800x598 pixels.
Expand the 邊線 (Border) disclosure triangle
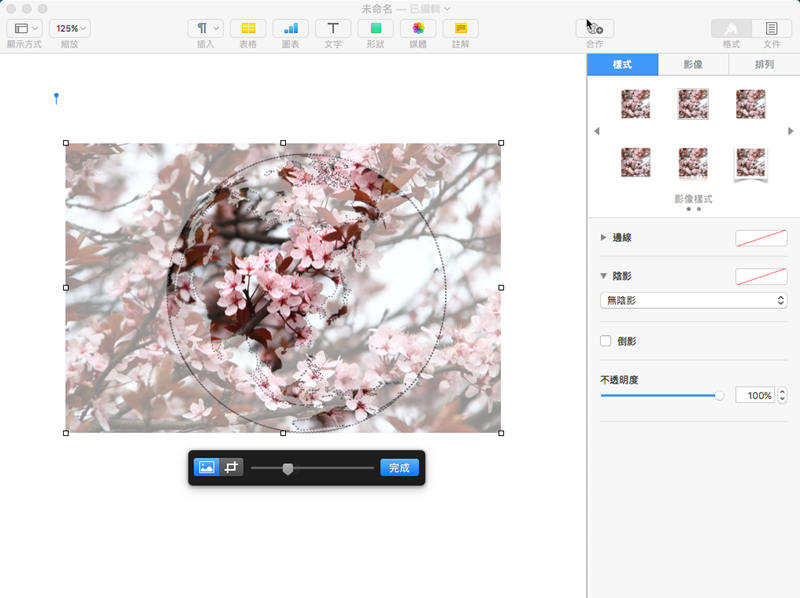(603, 238)
